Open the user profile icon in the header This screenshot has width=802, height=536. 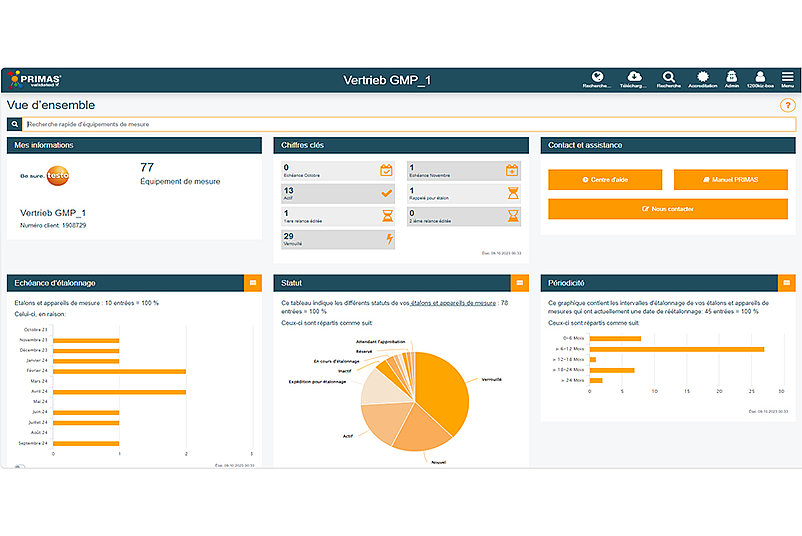click(x=760, y=79)
